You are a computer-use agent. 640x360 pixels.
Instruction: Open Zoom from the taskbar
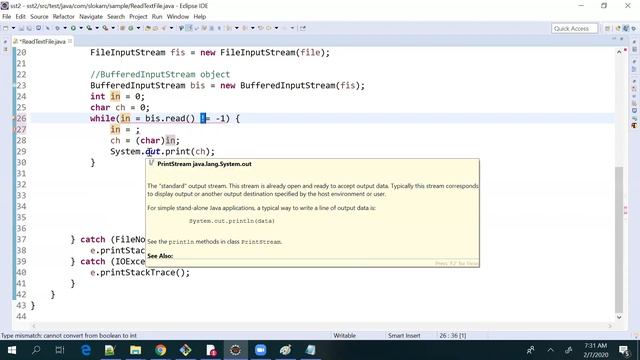[260, 350]
